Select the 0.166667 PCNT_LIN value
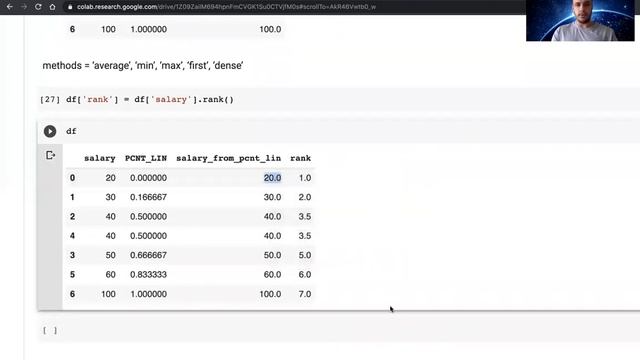This screenshot has width=640, height=360. [x=148, y=197]
